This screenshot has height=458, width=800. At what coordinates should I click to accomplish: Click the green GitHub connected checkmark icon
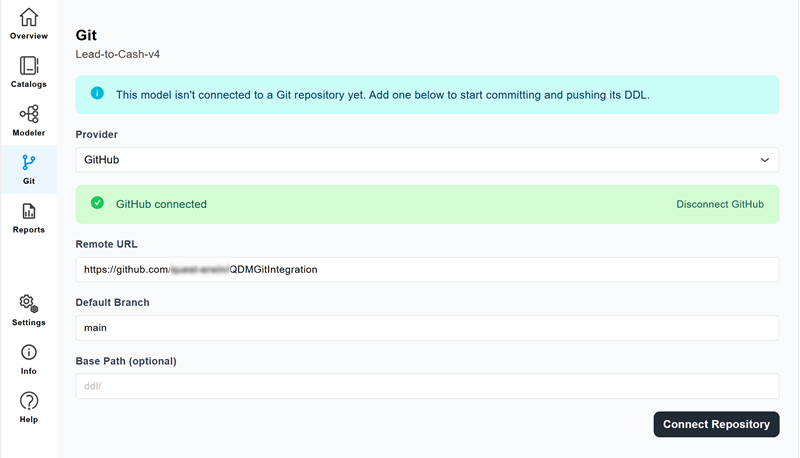(97, 203)
